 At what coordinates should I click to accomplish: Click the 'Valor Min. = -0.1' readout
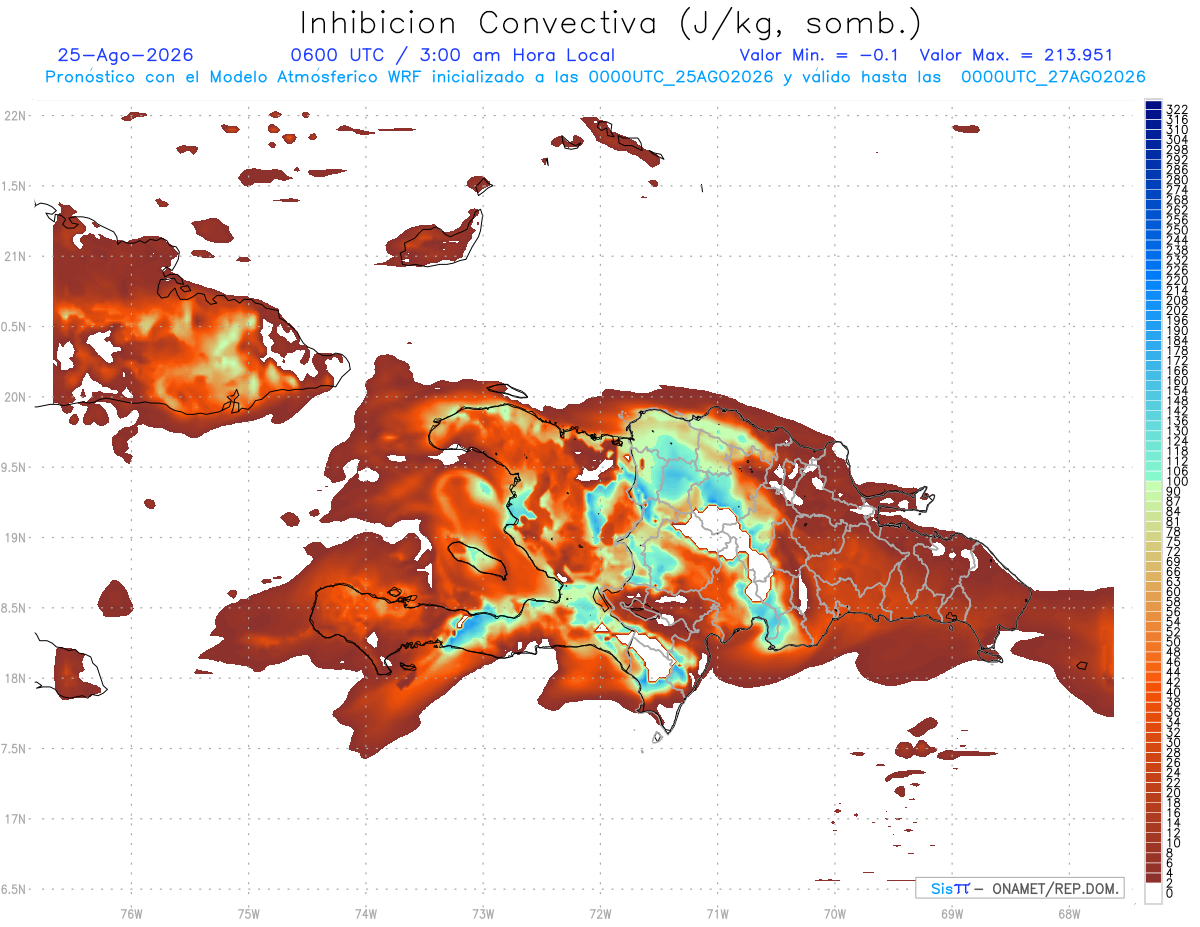coord(820,56)
